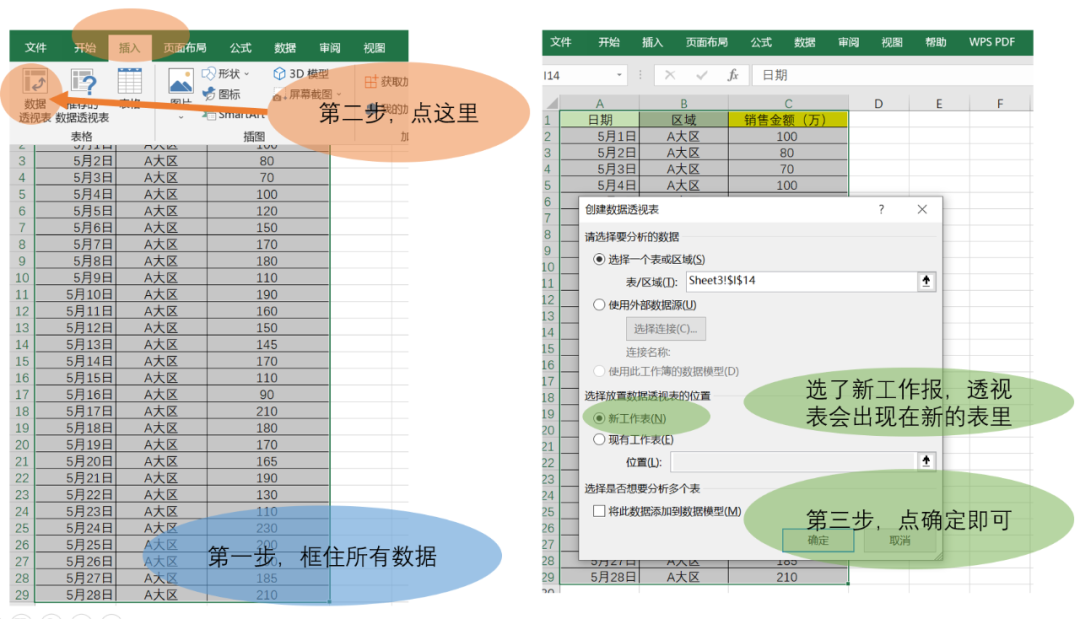Close the 创建数据透视表 dialog

point(922,209)
